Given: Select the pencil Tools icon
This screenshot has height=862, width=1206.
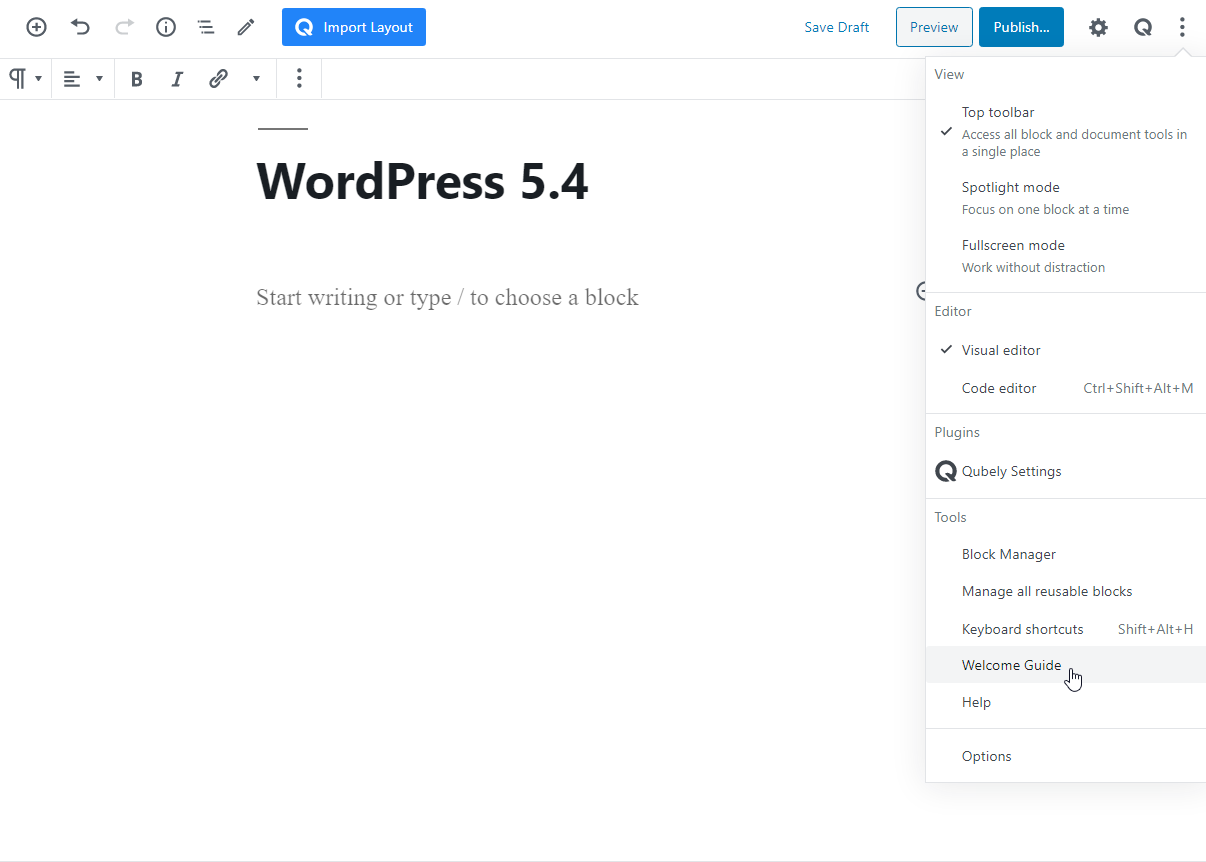Looking at the screenshot, I should pyautogui.click(x=246, y=27).
